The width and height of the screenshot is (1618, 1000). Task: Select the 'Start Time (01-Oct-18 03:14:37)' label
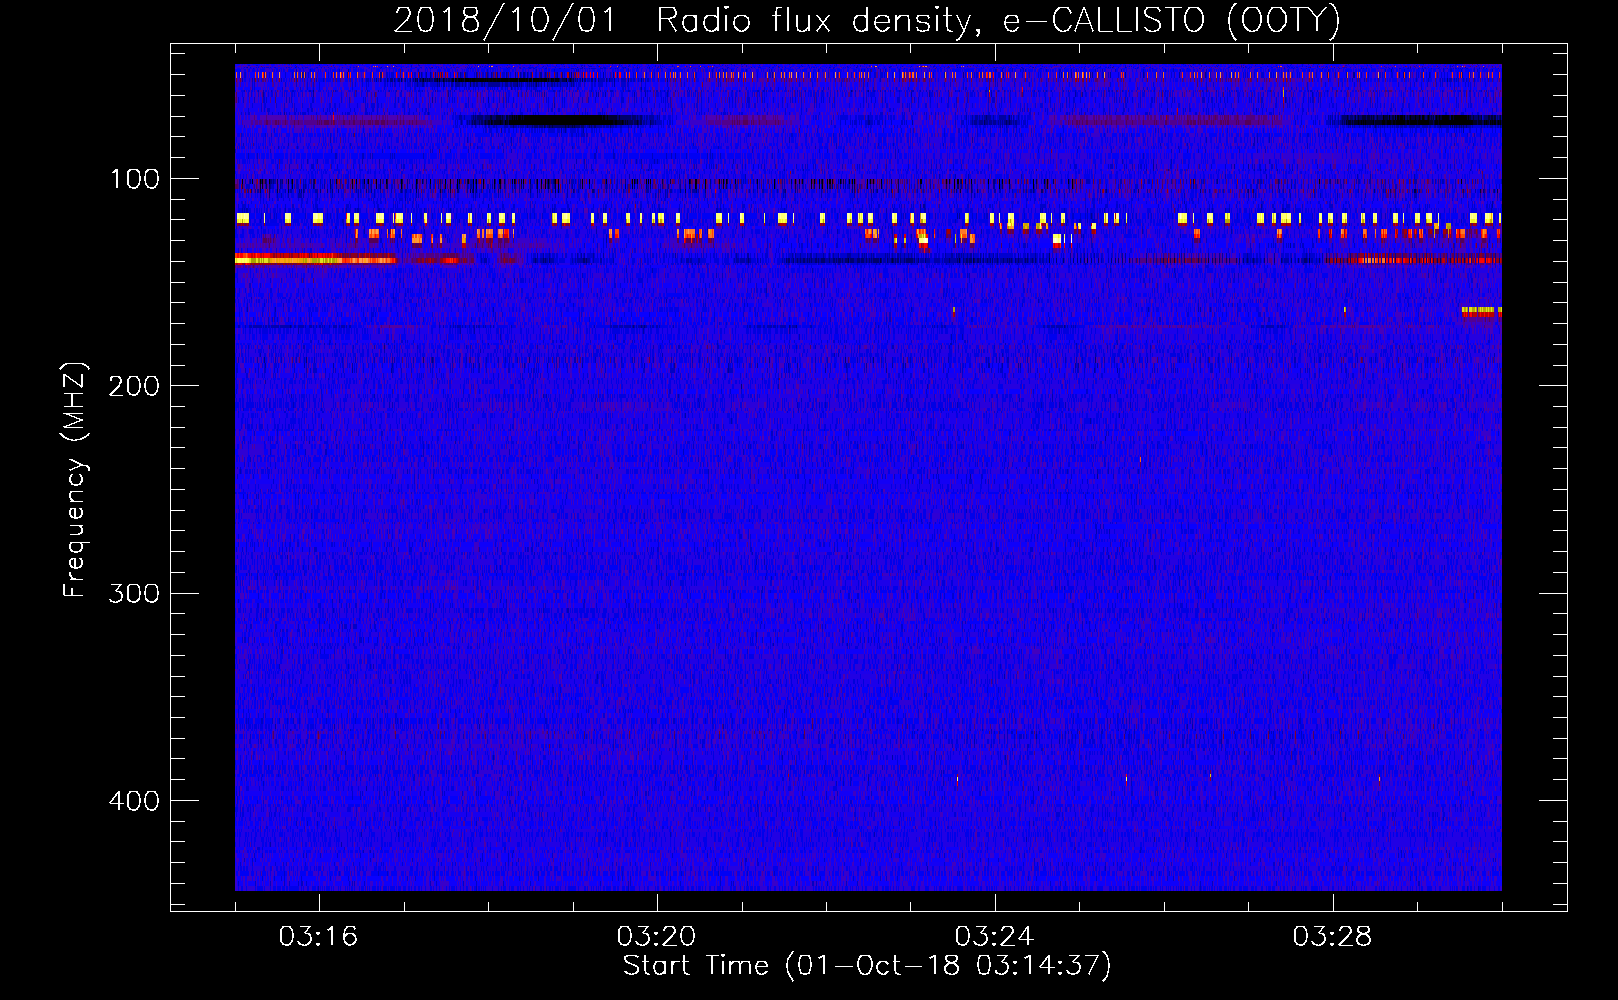[x=867, y=966]
